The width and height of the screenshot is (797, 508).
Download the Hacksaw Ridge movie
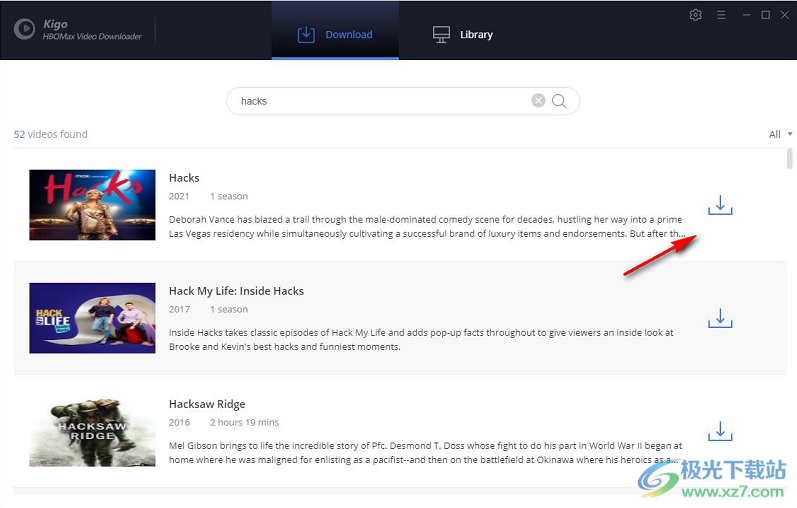click(720, 431)
